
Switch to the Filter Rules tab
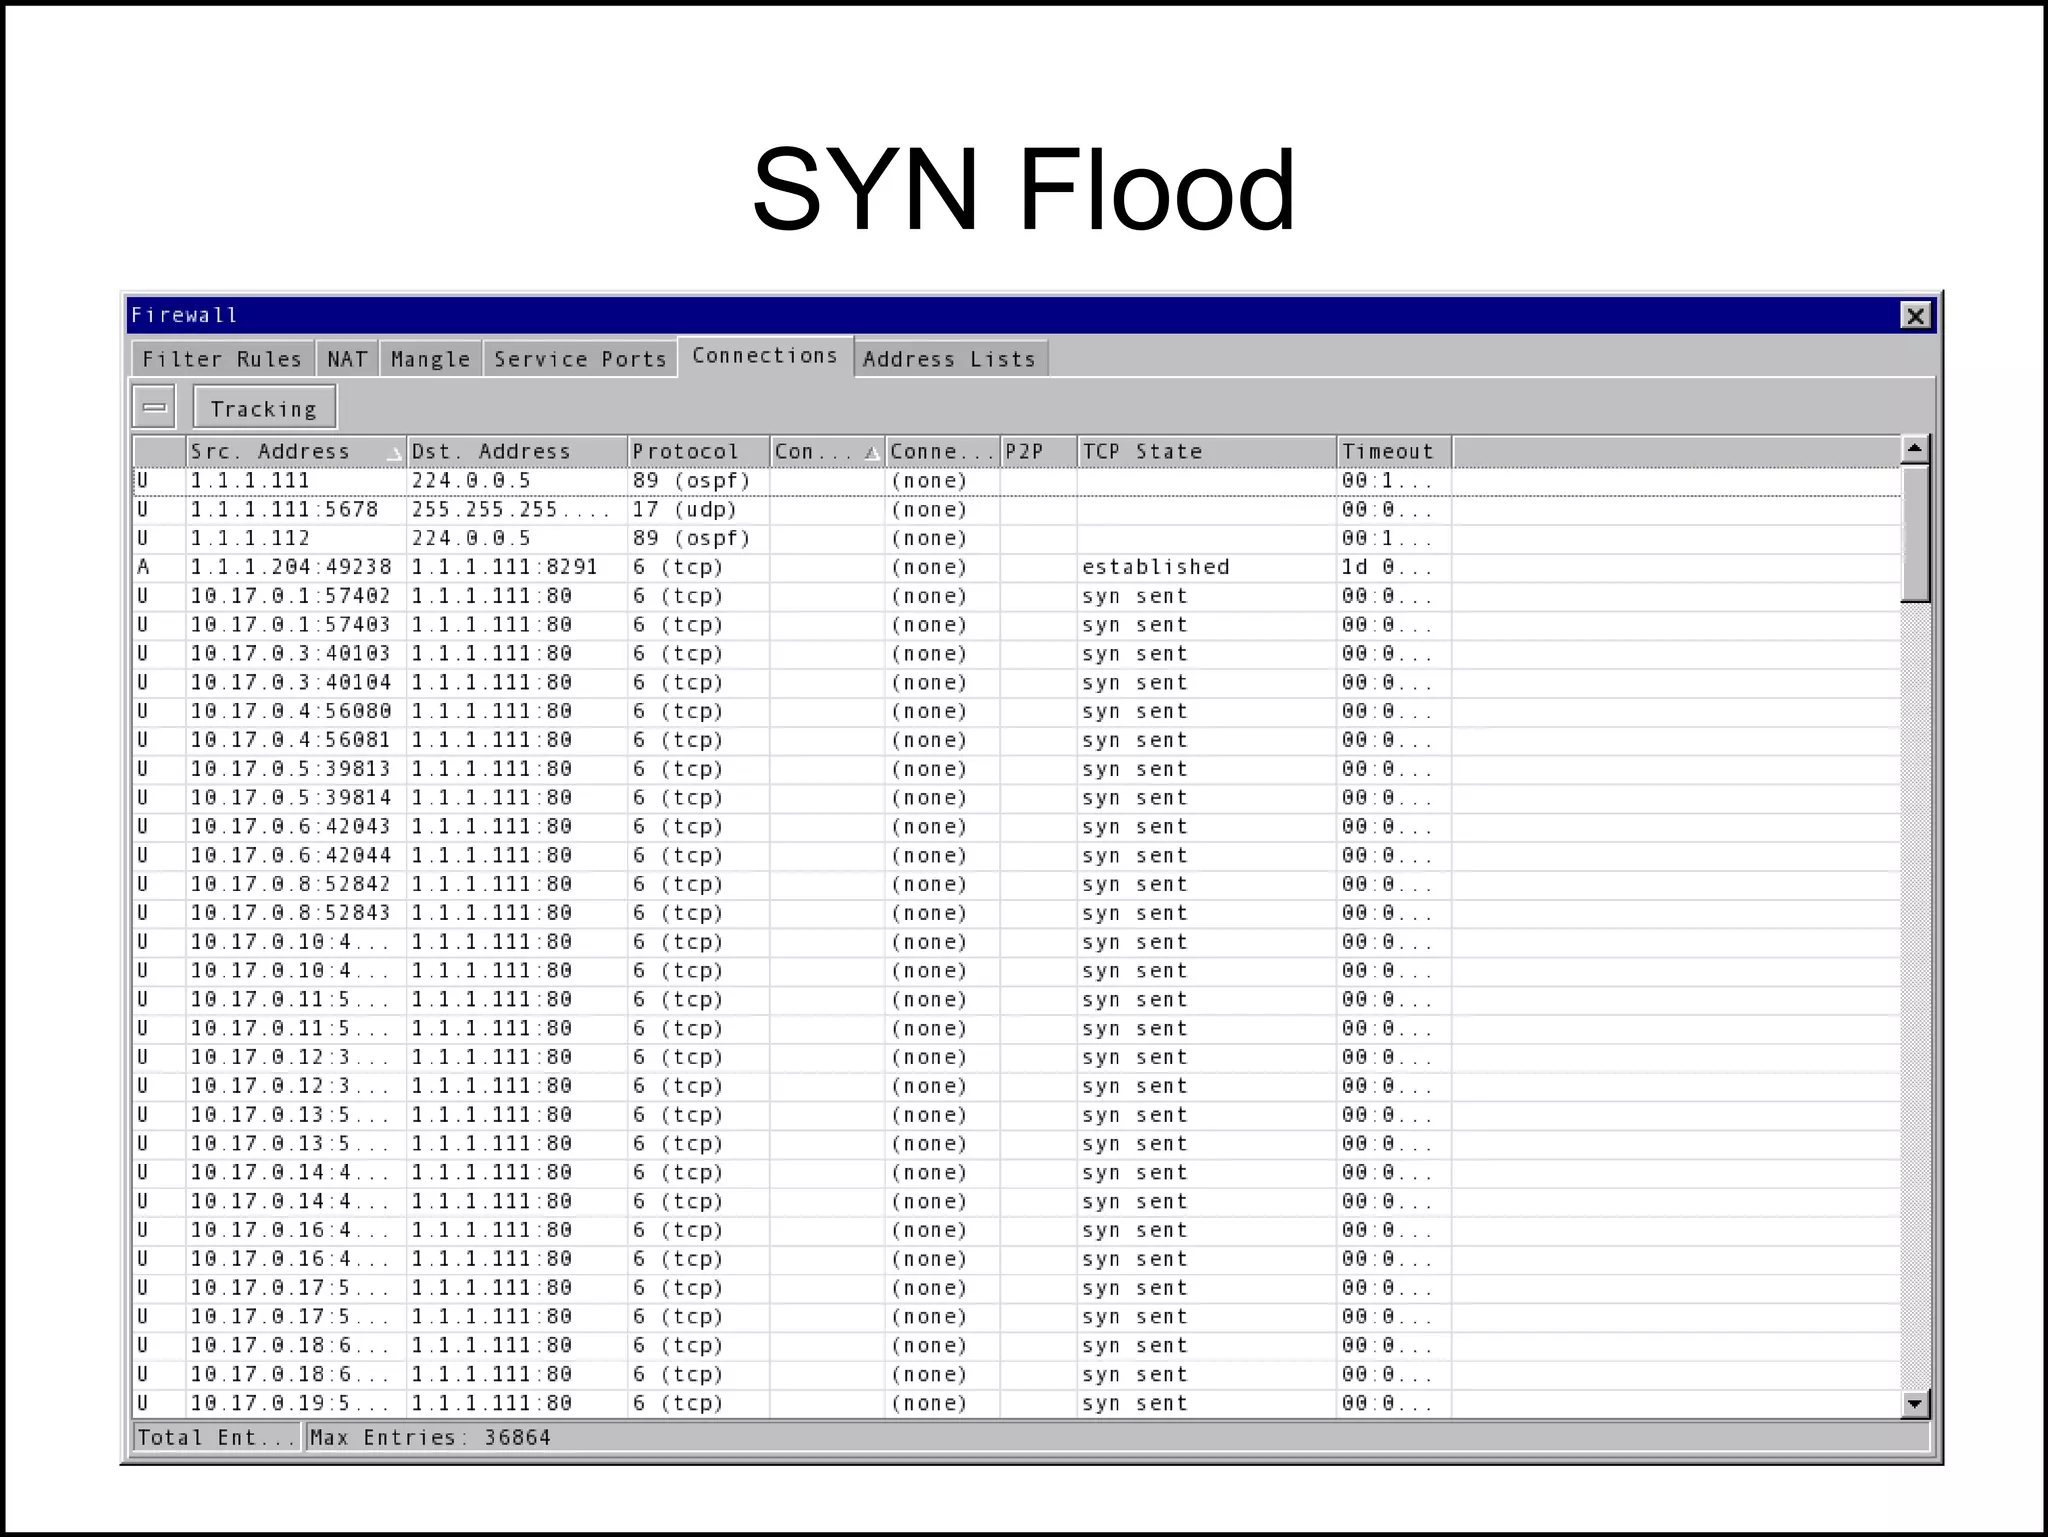click(222, 359)
